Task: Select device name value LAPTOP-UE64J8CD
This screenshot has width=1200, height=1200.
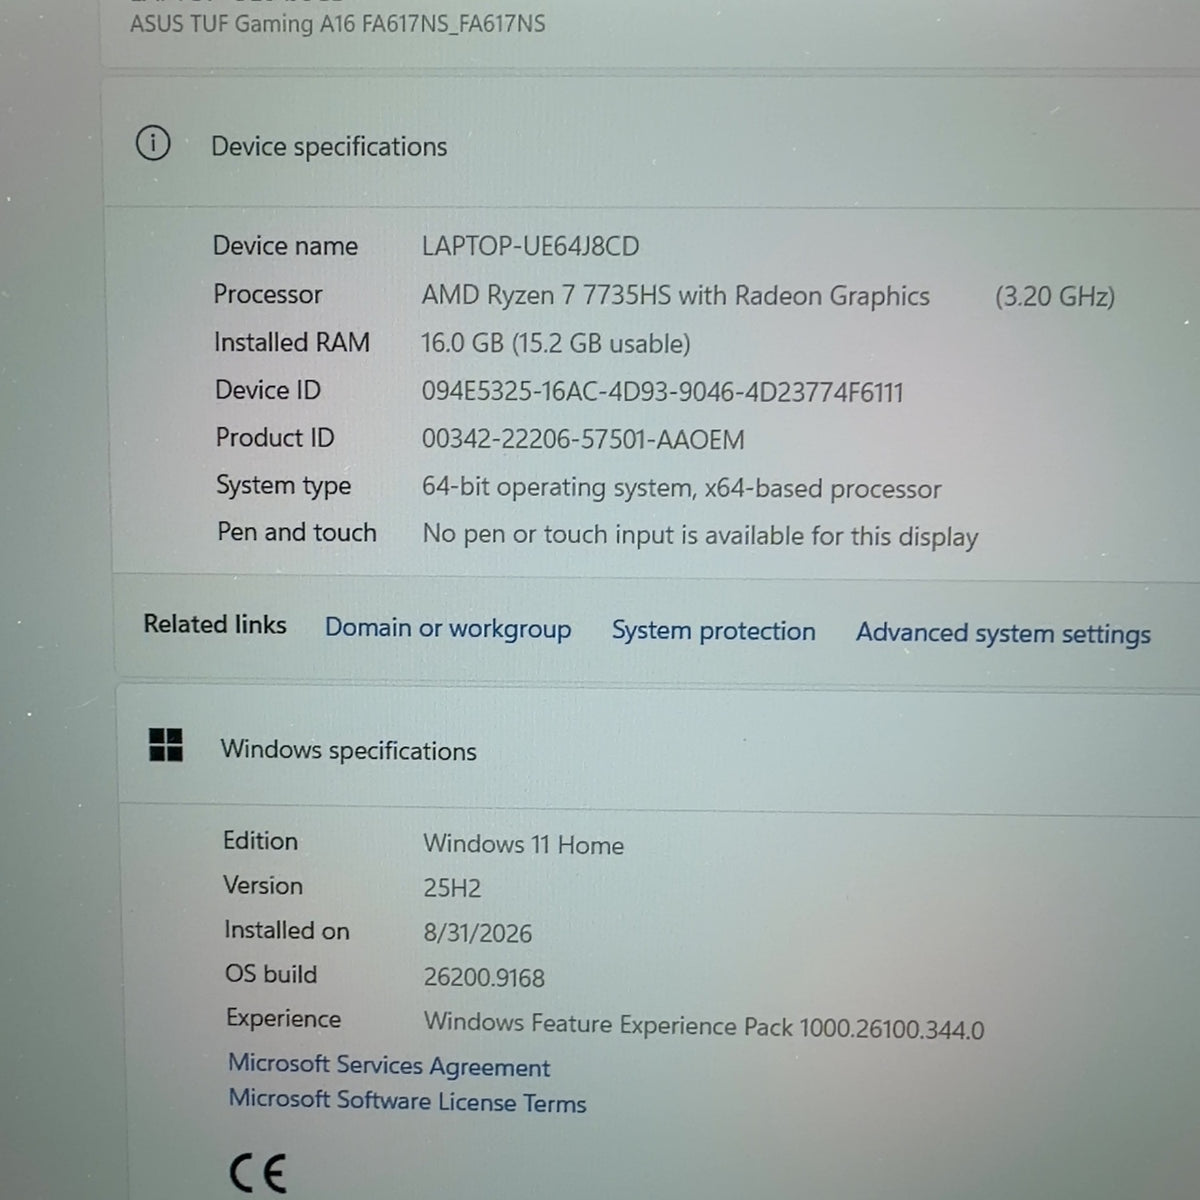Action: 530,246
